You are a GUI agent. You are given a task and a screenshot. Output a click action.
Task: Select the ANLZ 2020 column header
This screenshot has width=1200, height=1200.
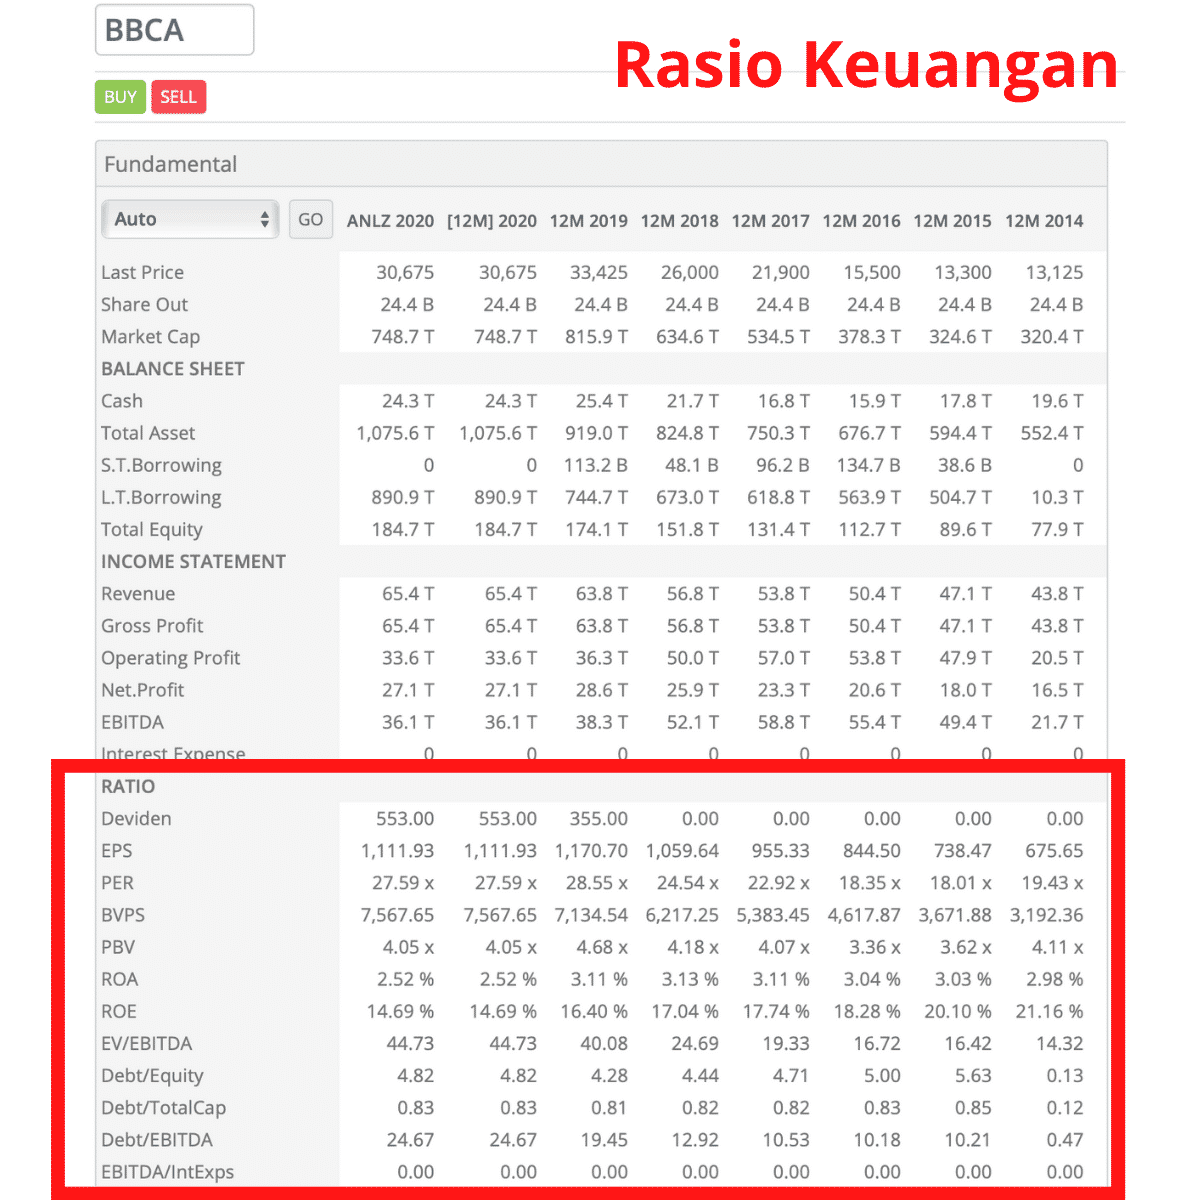click(390, 221)
